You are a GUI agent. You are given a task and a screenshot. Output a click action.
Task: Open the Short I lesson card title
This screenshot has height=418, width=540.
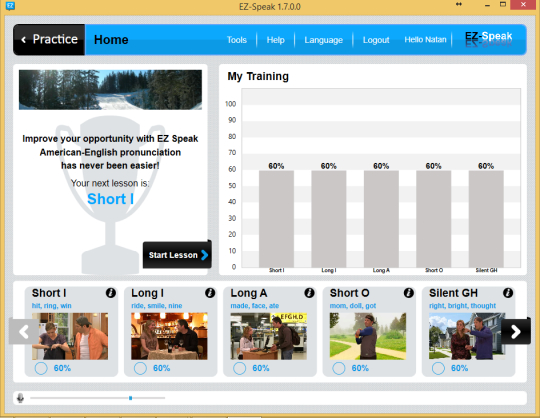pyautogui.click(x=49, y=293)
